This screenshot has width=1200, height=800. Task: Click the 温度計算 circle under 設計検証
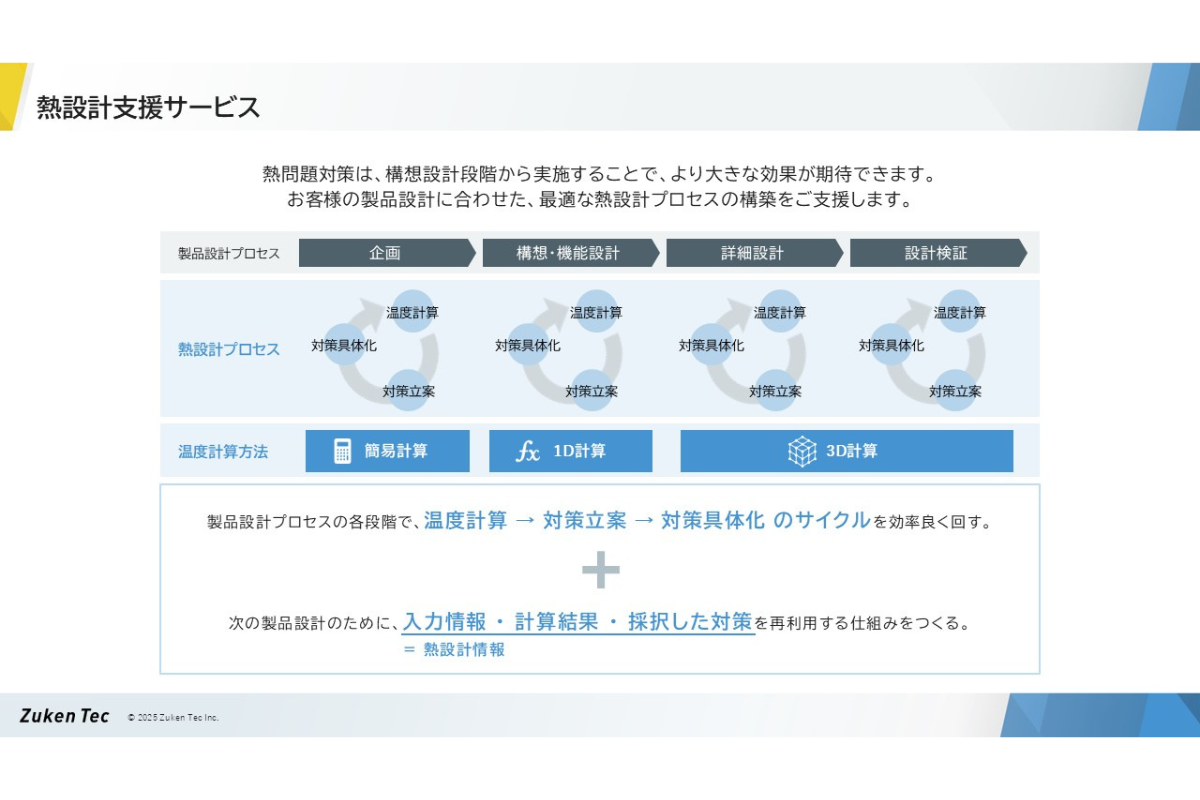tap(959, 312)
